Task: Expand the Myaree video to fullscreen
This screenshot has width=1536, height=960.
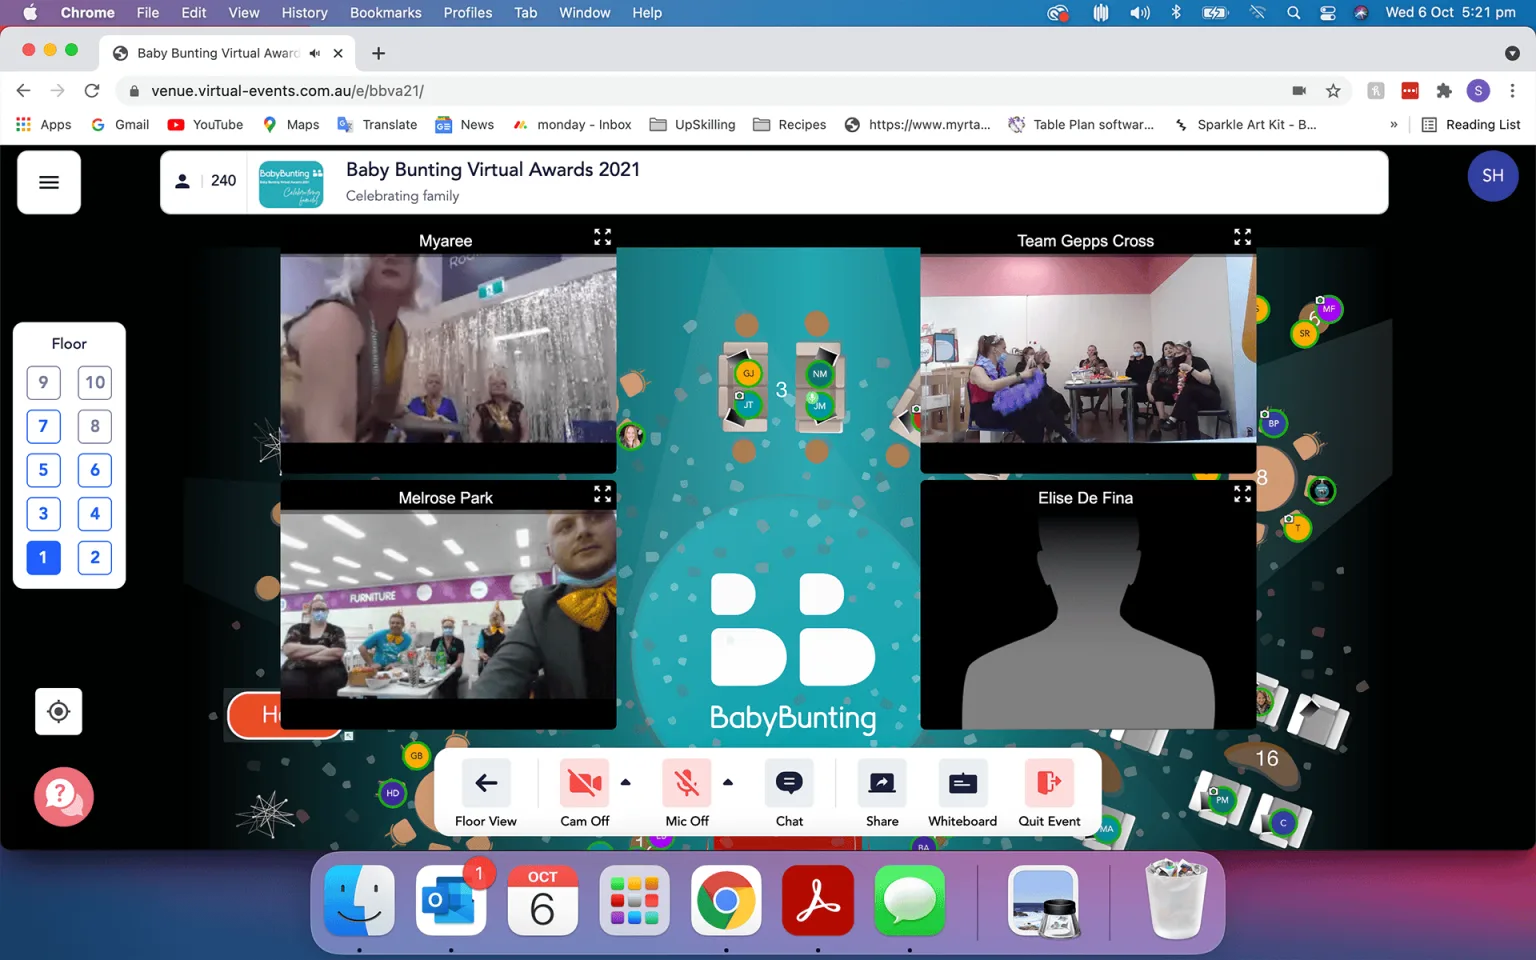Action: pos(602,237)
